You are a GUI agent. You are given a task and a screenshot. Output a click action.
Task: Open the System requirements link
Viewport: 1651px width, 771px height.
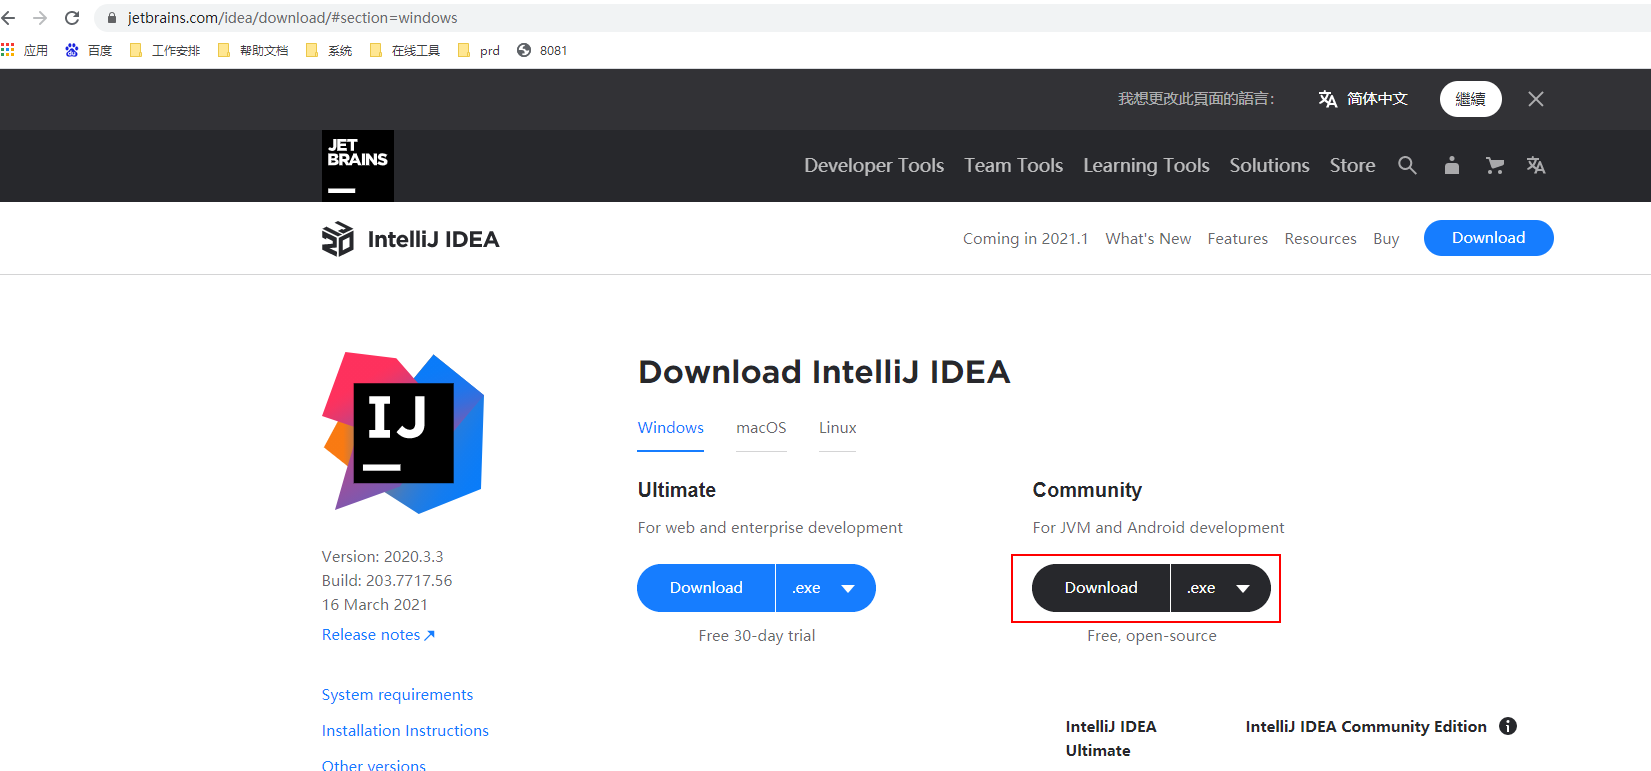[x=397, y=695]
